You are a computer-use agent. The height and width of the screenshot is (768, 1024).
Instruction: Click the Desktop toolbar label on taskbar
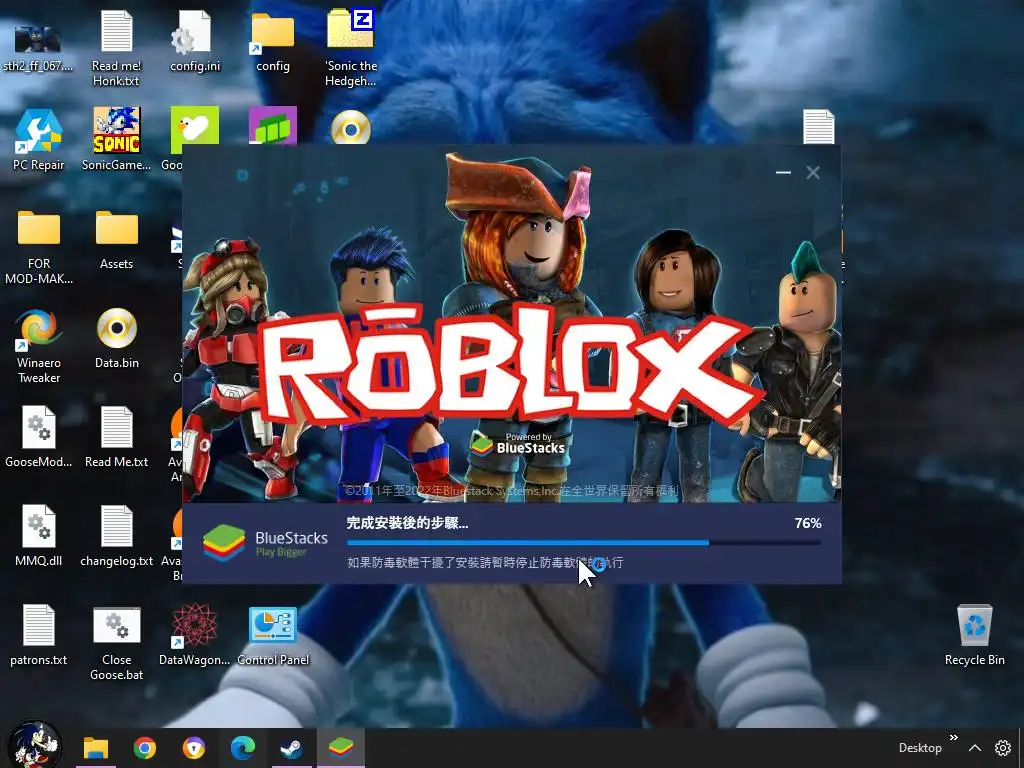920,748
